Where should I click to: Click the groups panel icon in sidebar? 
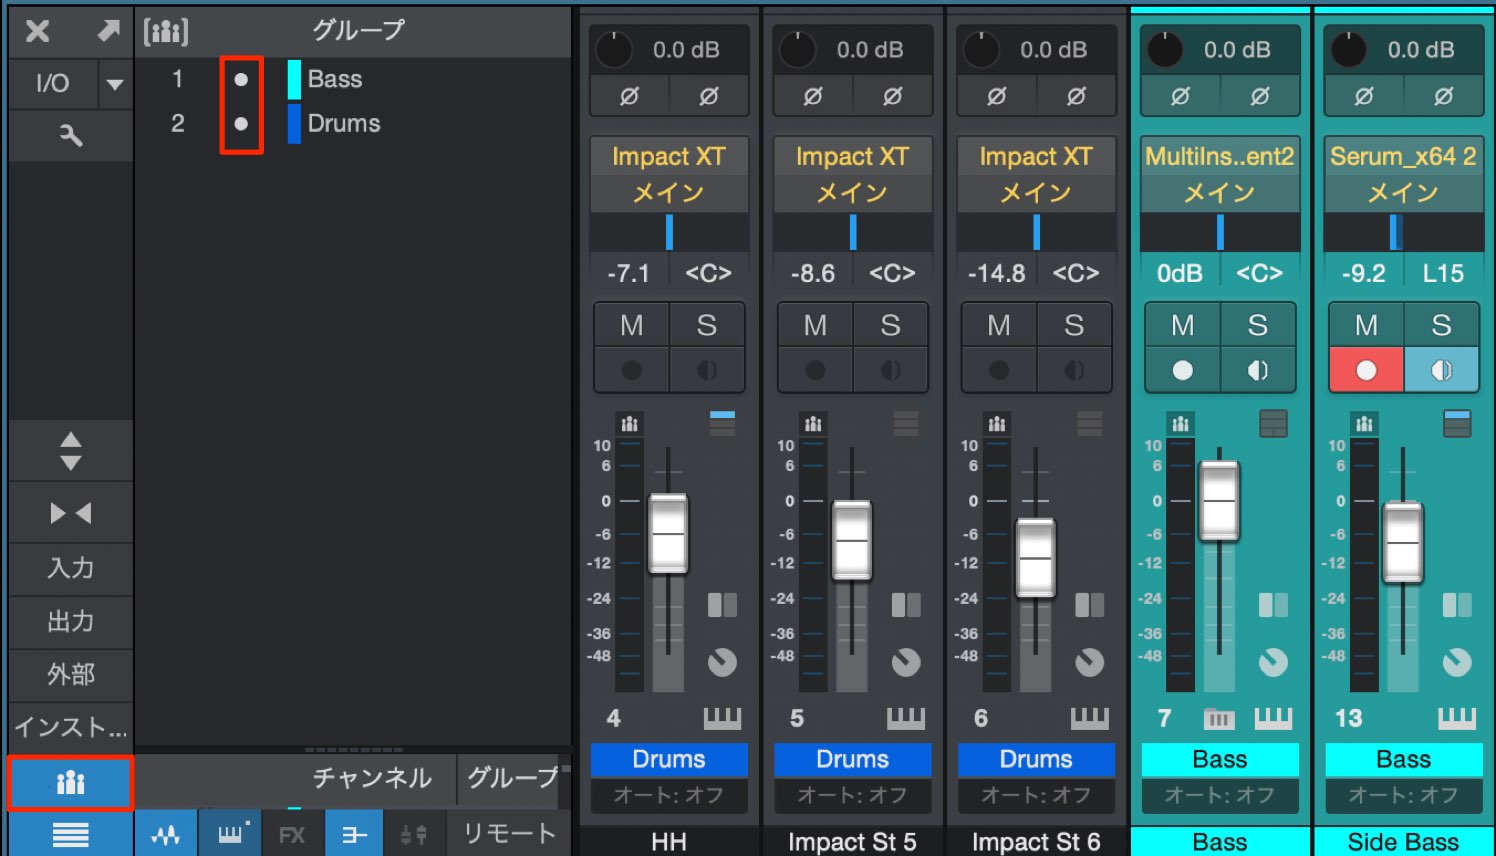(70, 783)
